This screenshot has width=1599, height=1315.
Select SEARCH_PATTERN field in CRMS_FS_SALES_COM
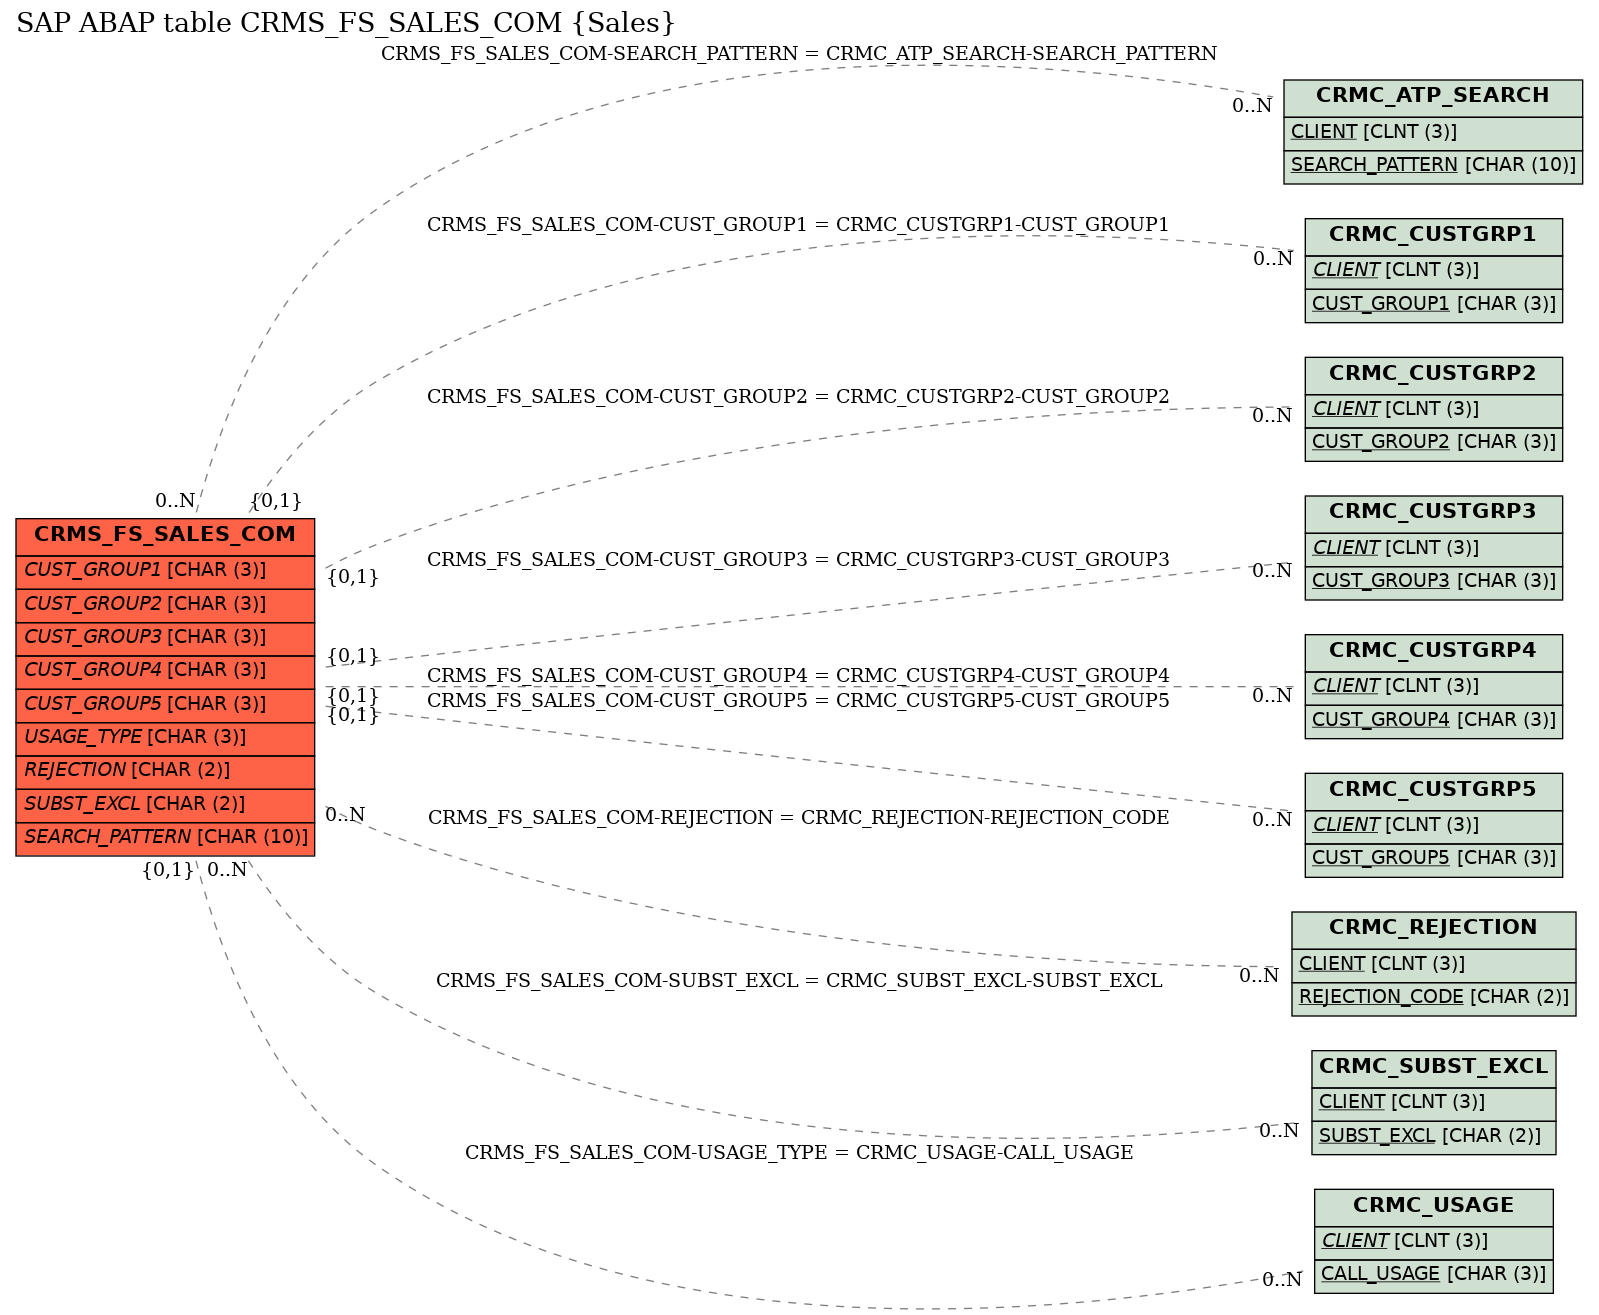165,838
